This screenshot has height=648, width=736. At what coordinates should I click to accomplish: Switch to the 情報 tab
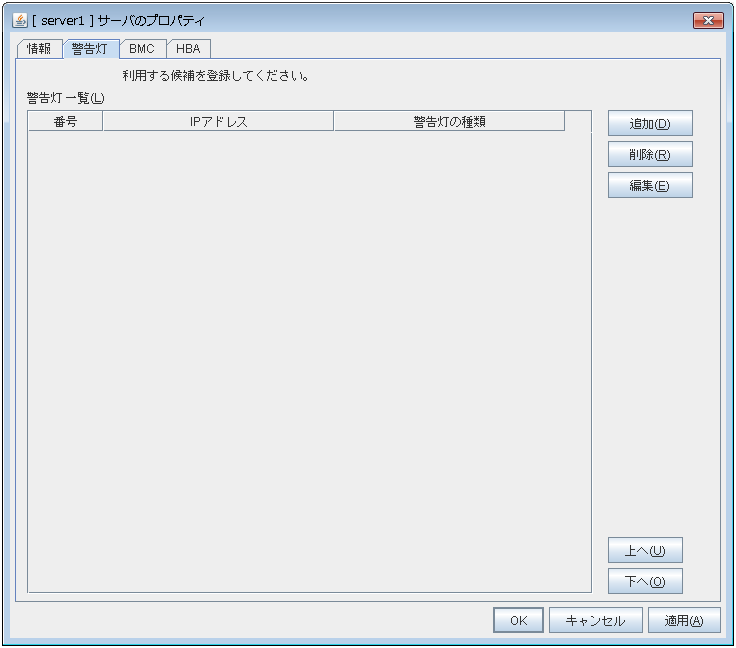point(39,49)
